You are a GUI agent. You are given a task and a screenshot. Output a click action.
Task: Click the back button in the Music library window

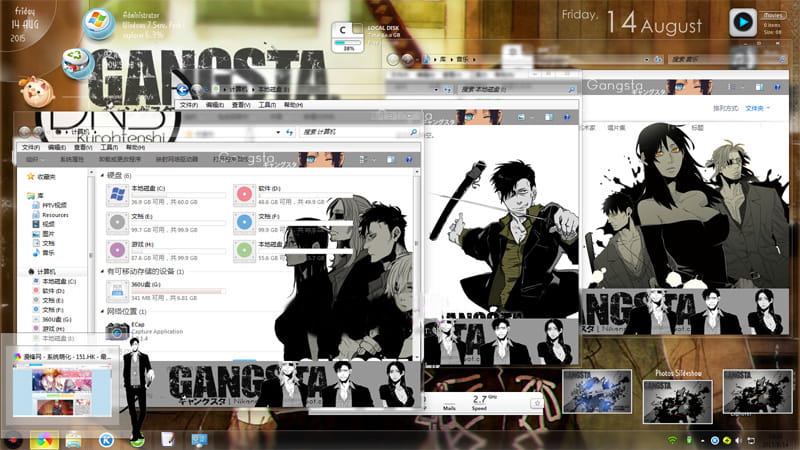(393, 60)
